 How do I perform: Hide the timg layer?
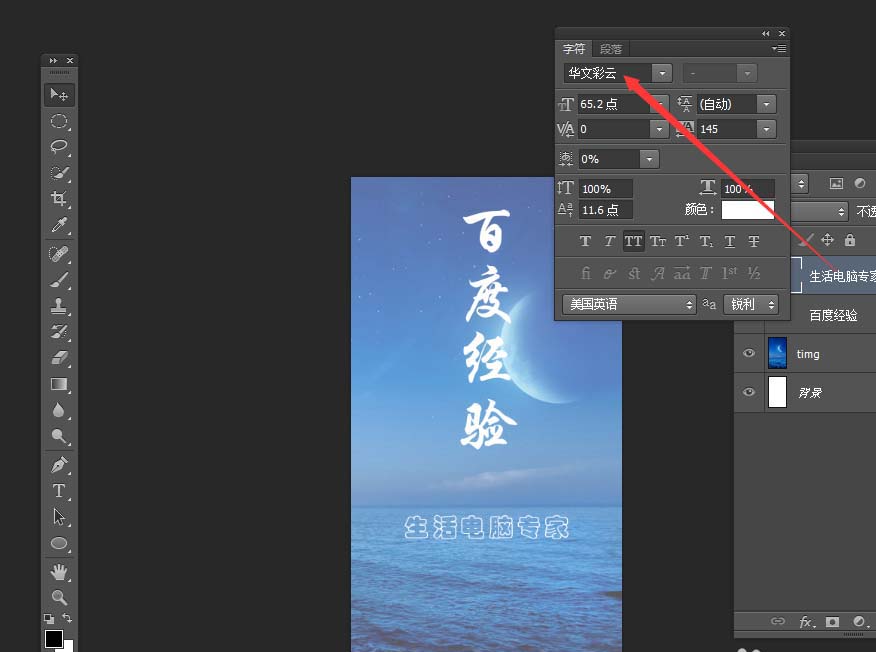pos(749,353)
